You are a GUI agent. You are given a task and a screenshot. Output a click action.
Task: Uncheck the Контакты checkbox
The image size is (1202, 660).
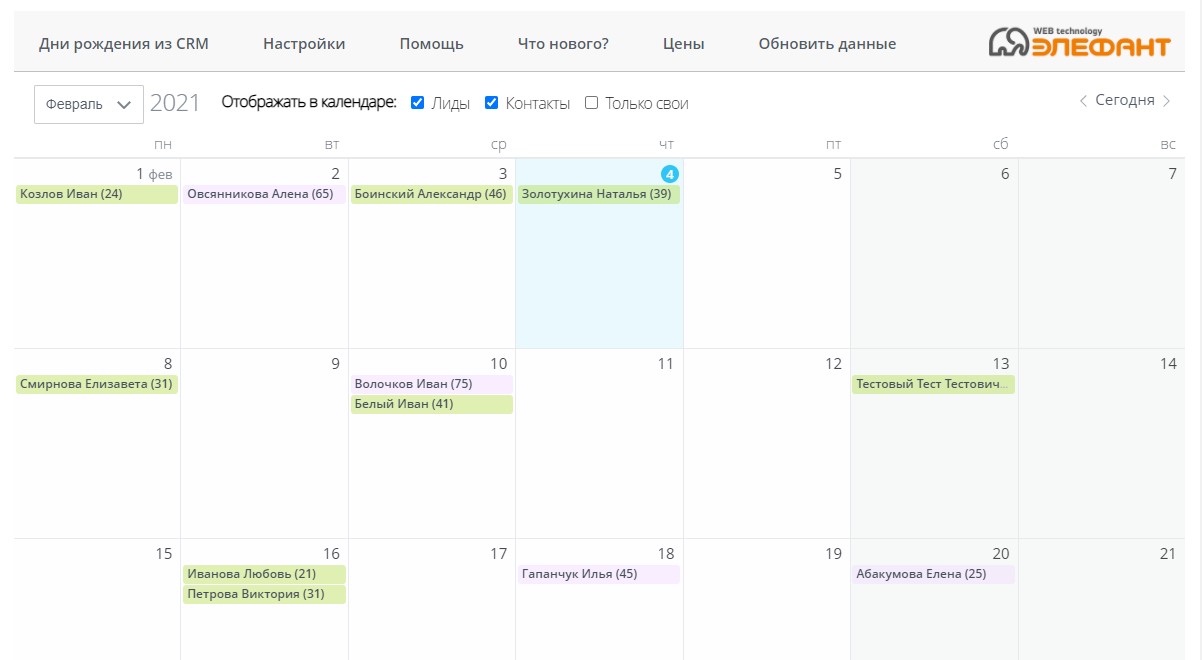pyautogui.click(x=492, y=103)
